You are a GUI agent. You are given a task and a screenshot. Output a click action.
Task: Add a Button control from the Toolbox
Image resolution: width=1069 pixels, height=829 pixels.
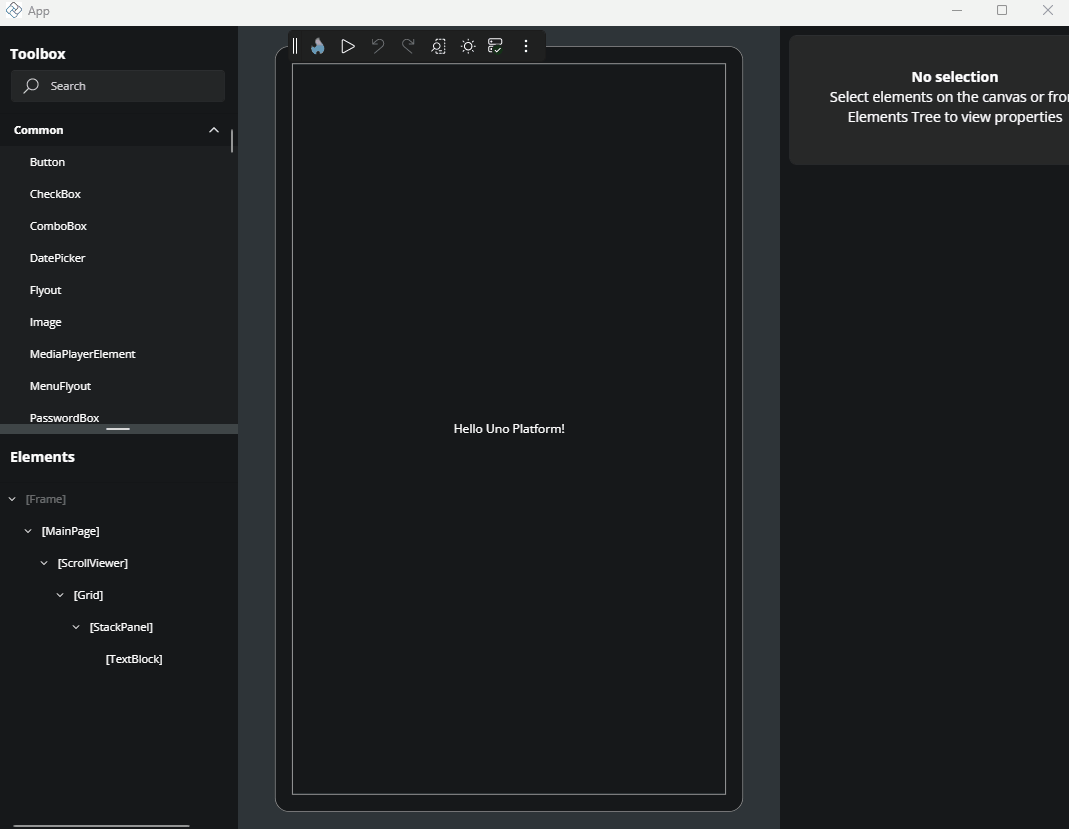47,162
